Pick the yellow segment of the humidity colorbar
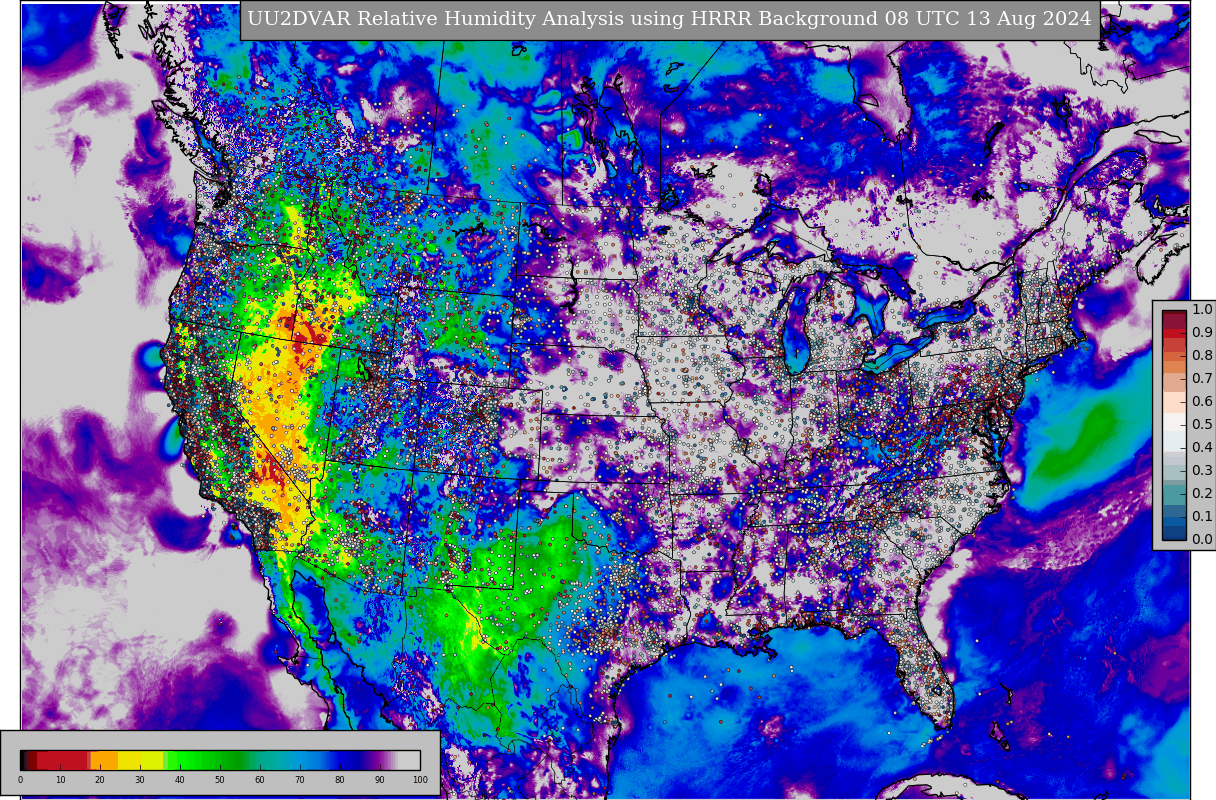1216x800 pixels. tap(140, 760)
